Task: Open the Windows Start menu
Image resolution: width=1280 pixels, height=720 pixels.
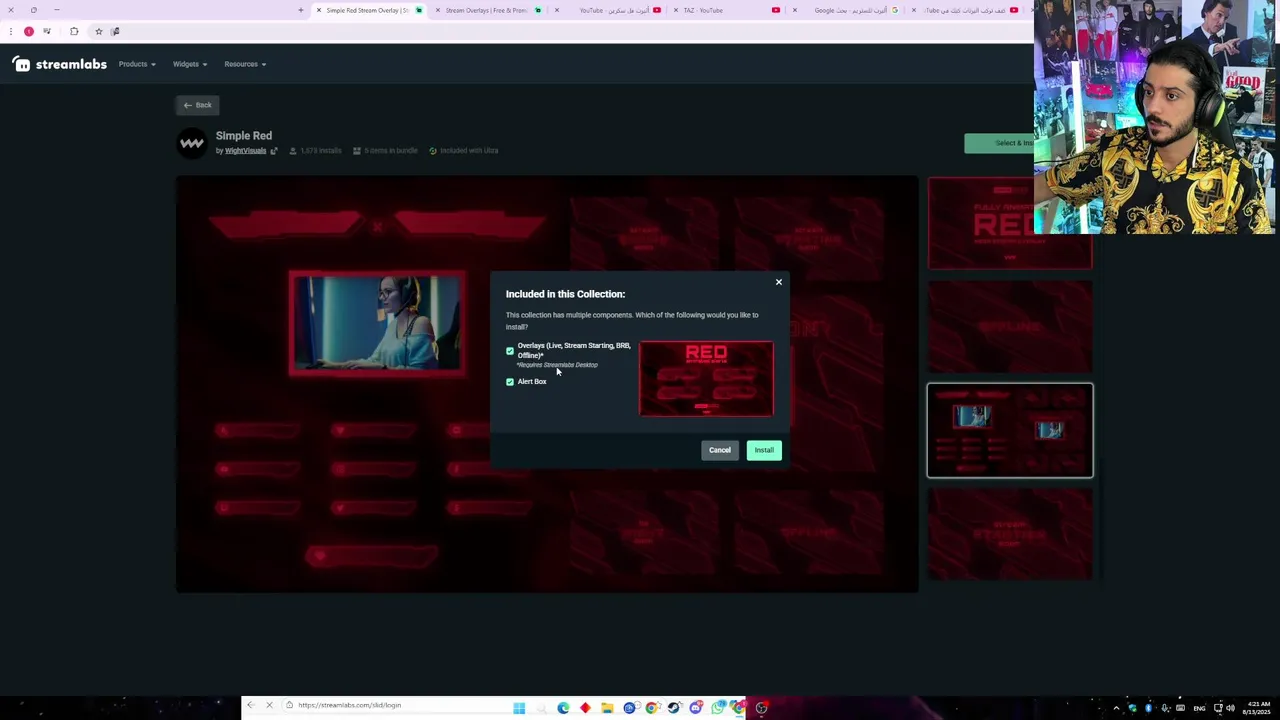Action: [x=519, y=708]
